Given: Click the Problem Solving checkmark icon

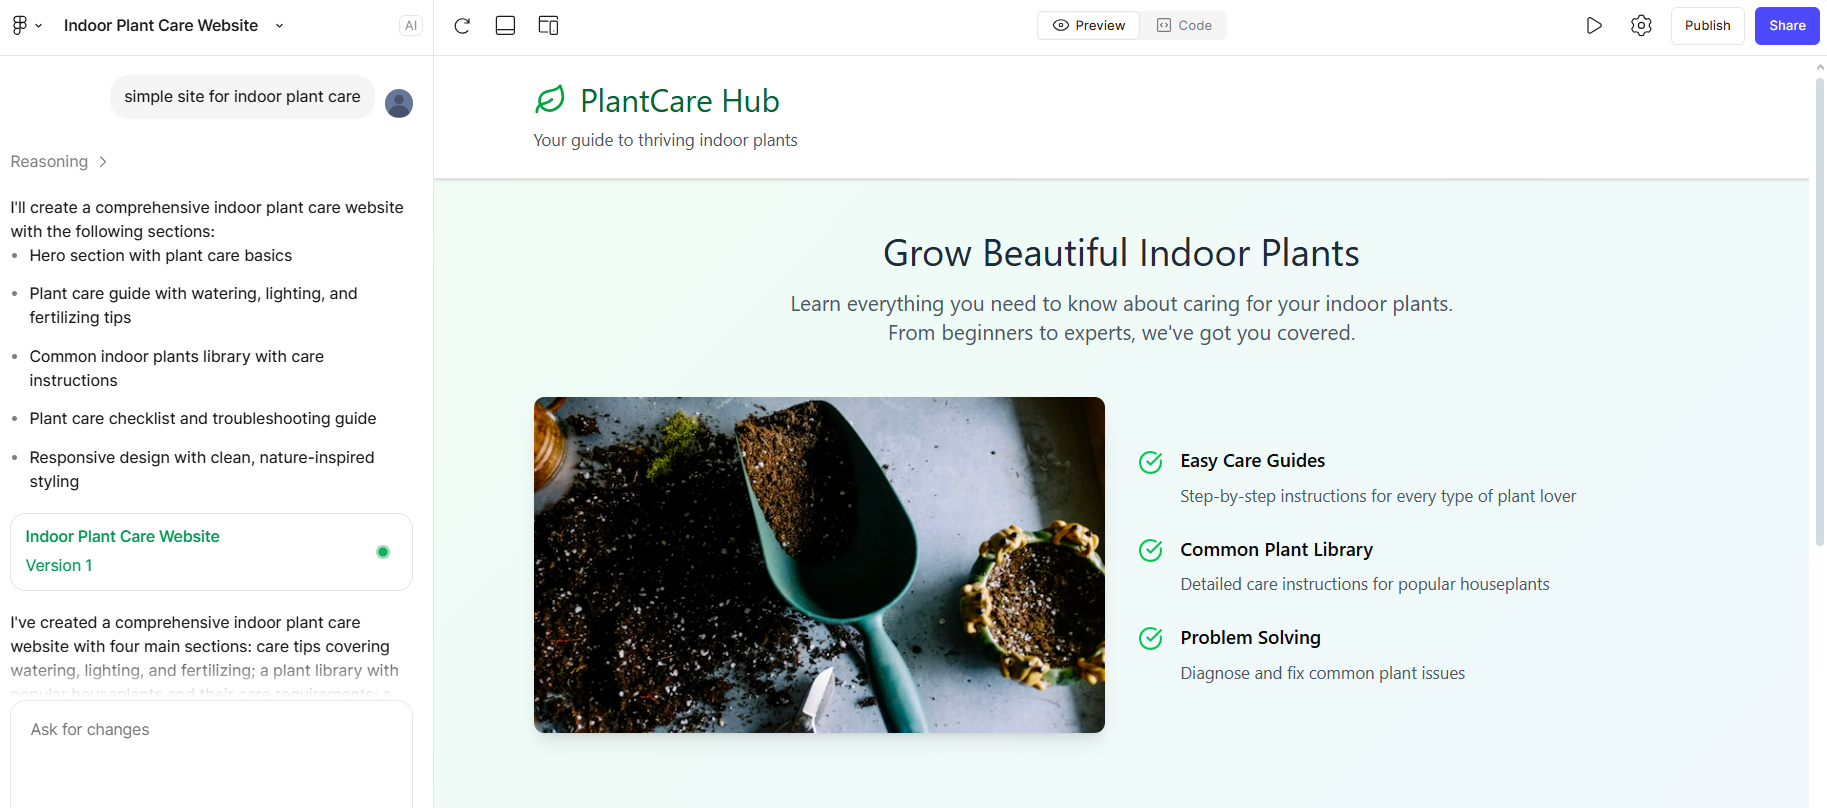Looking at the screenshot, I should [1151, 638].
